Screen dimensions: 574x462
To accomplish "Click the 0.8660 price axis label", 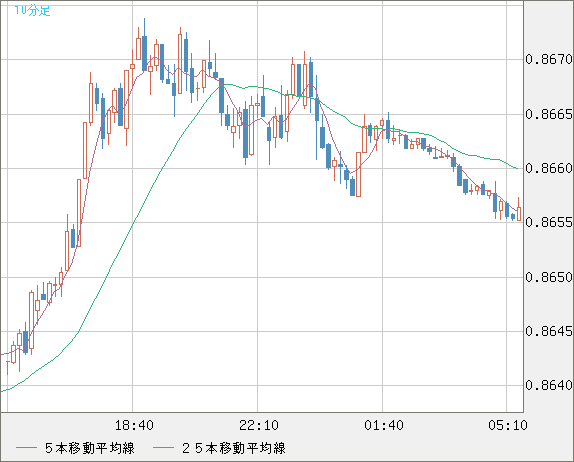I will pyautogui.click(x=549, y=168).
